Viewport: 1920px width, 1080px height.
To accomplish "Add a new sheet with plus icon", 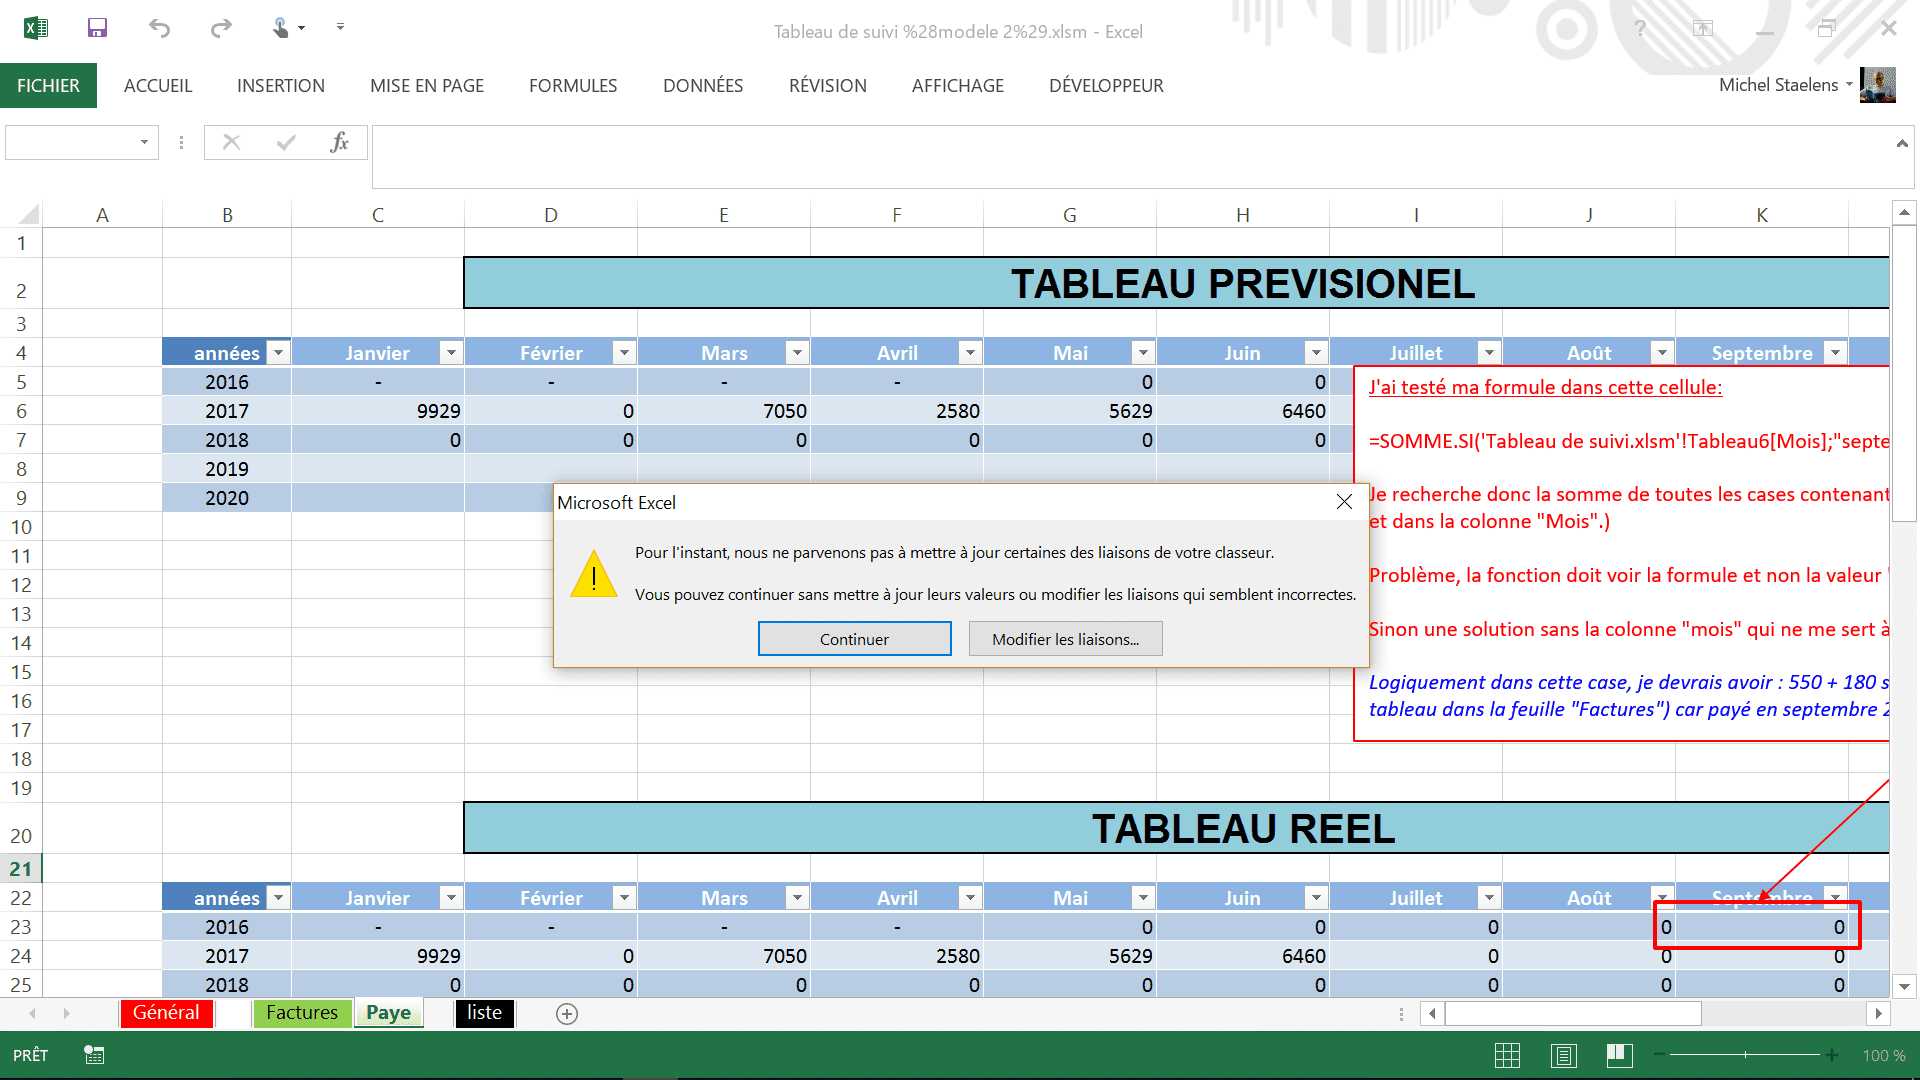I will pos(567,1014).
